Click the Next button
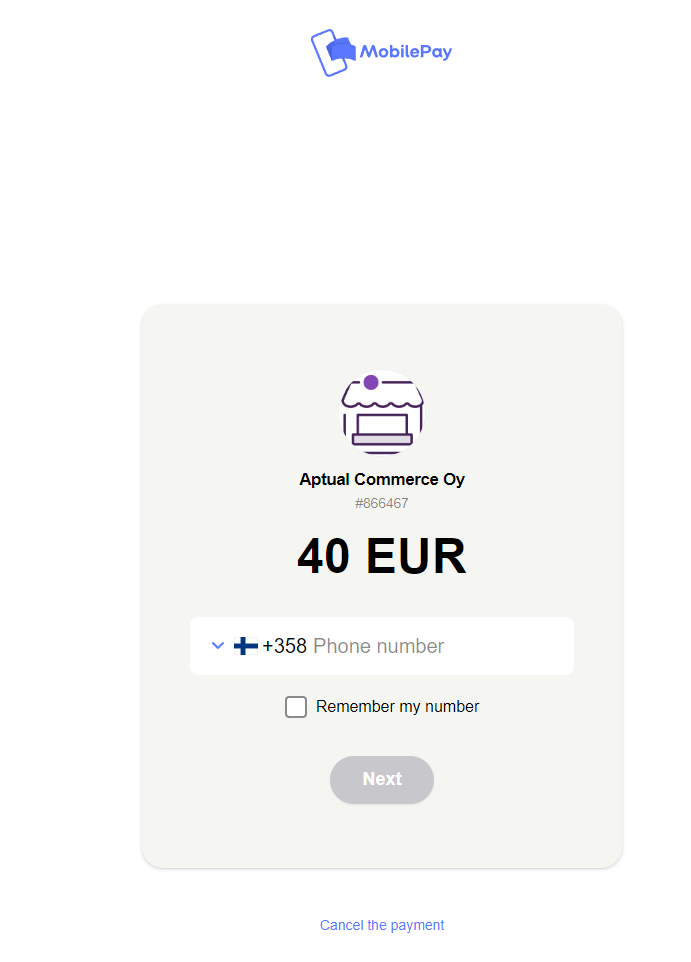This screenshot has height=962, width=691. 382,779
